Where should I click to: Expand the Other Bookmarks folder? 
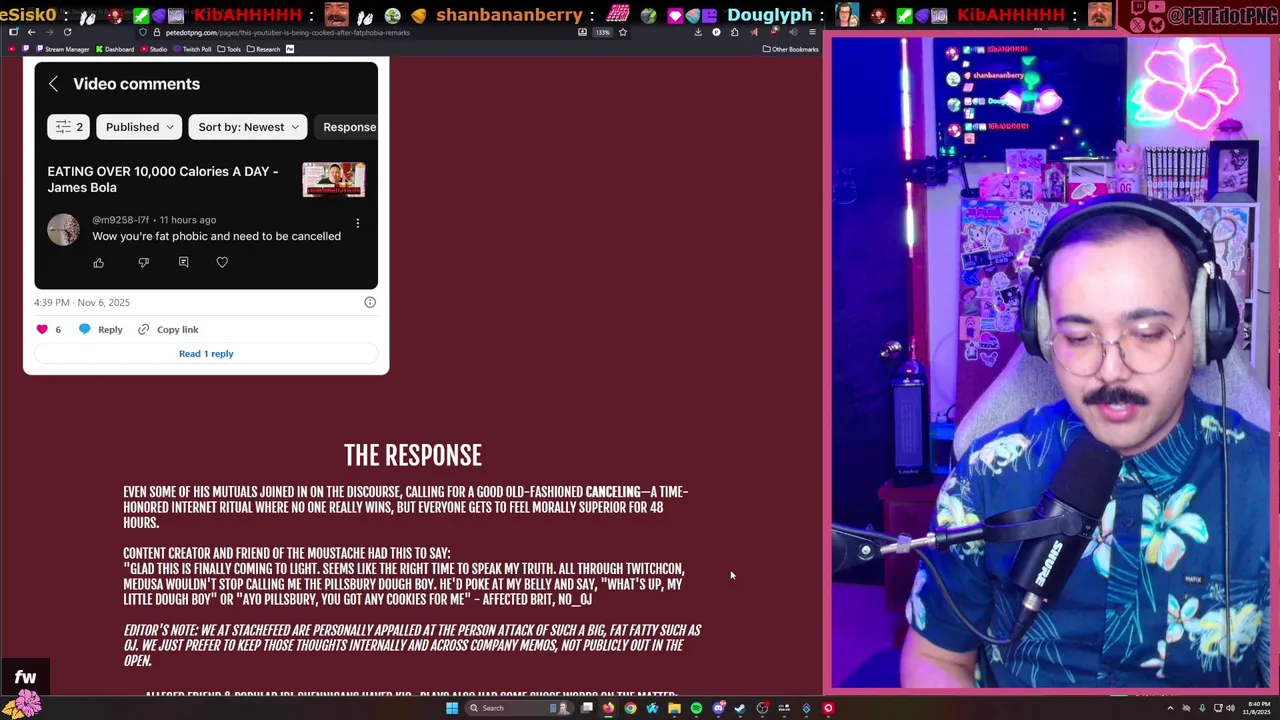coord(791,49)
